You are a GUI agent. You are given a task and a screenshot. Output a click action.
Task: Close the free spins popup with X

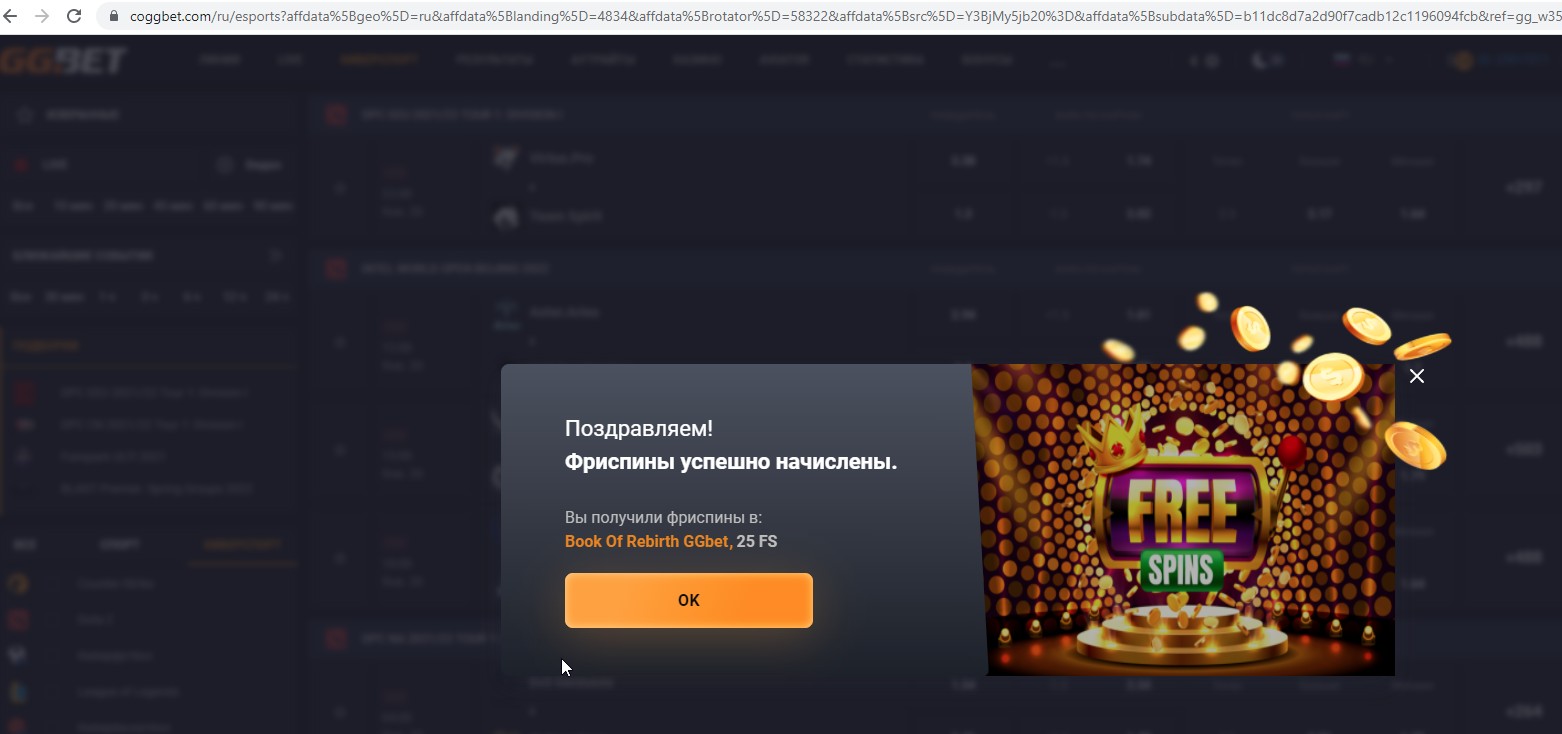1416,376
